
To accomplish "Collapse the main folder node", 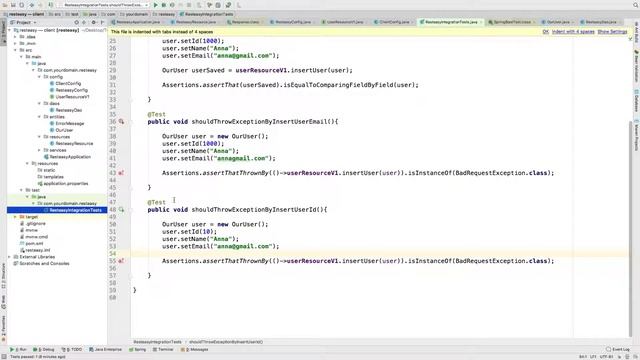I will tap(22, 57).
